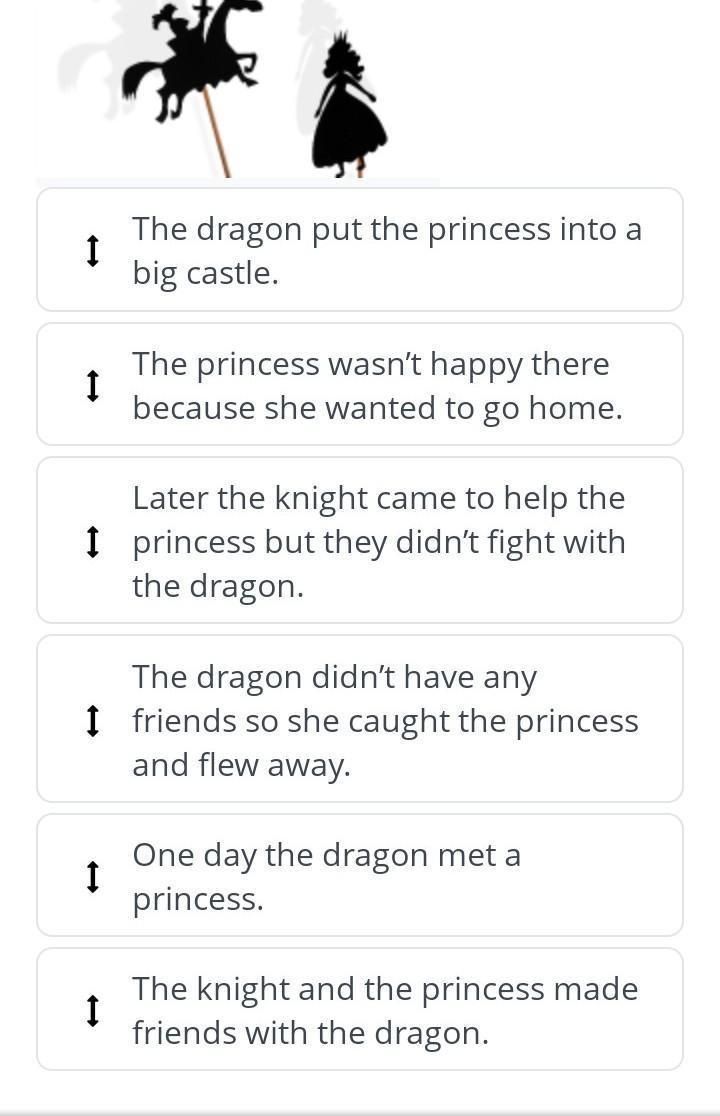
Task: Click the up-down arrow for 'One day the dragon'
Action: pyautogui.click(x=92, y=876)
